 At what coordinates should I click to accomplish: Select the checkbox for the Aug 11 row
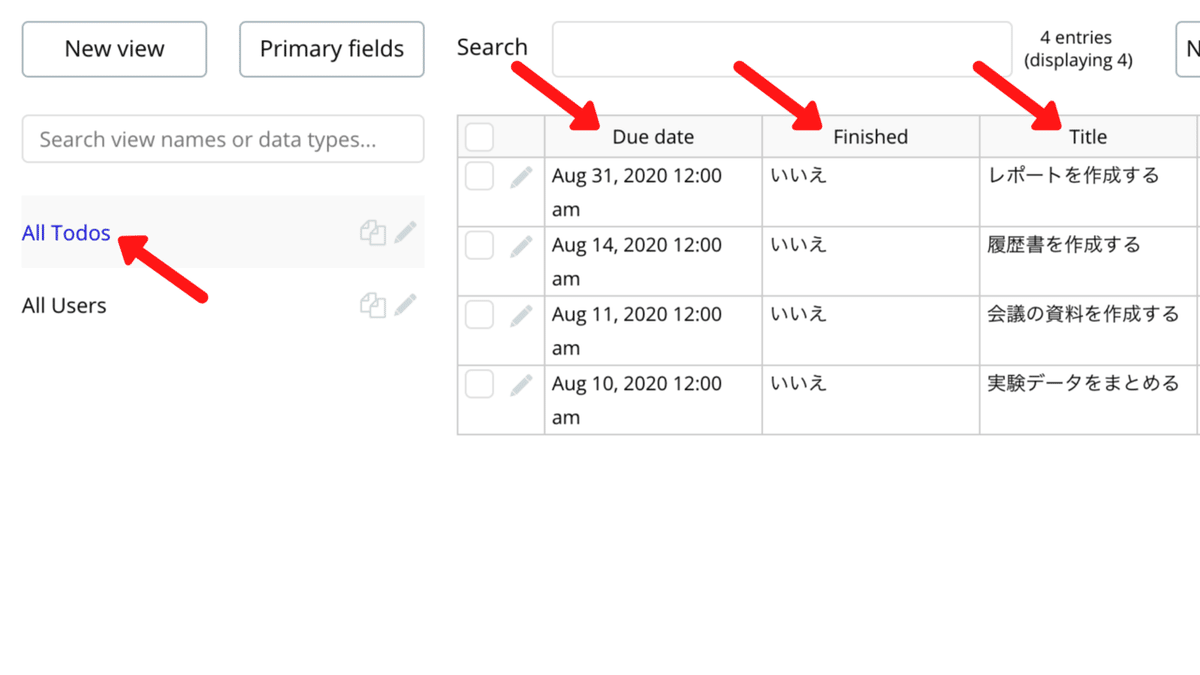(x=480, y=316)
